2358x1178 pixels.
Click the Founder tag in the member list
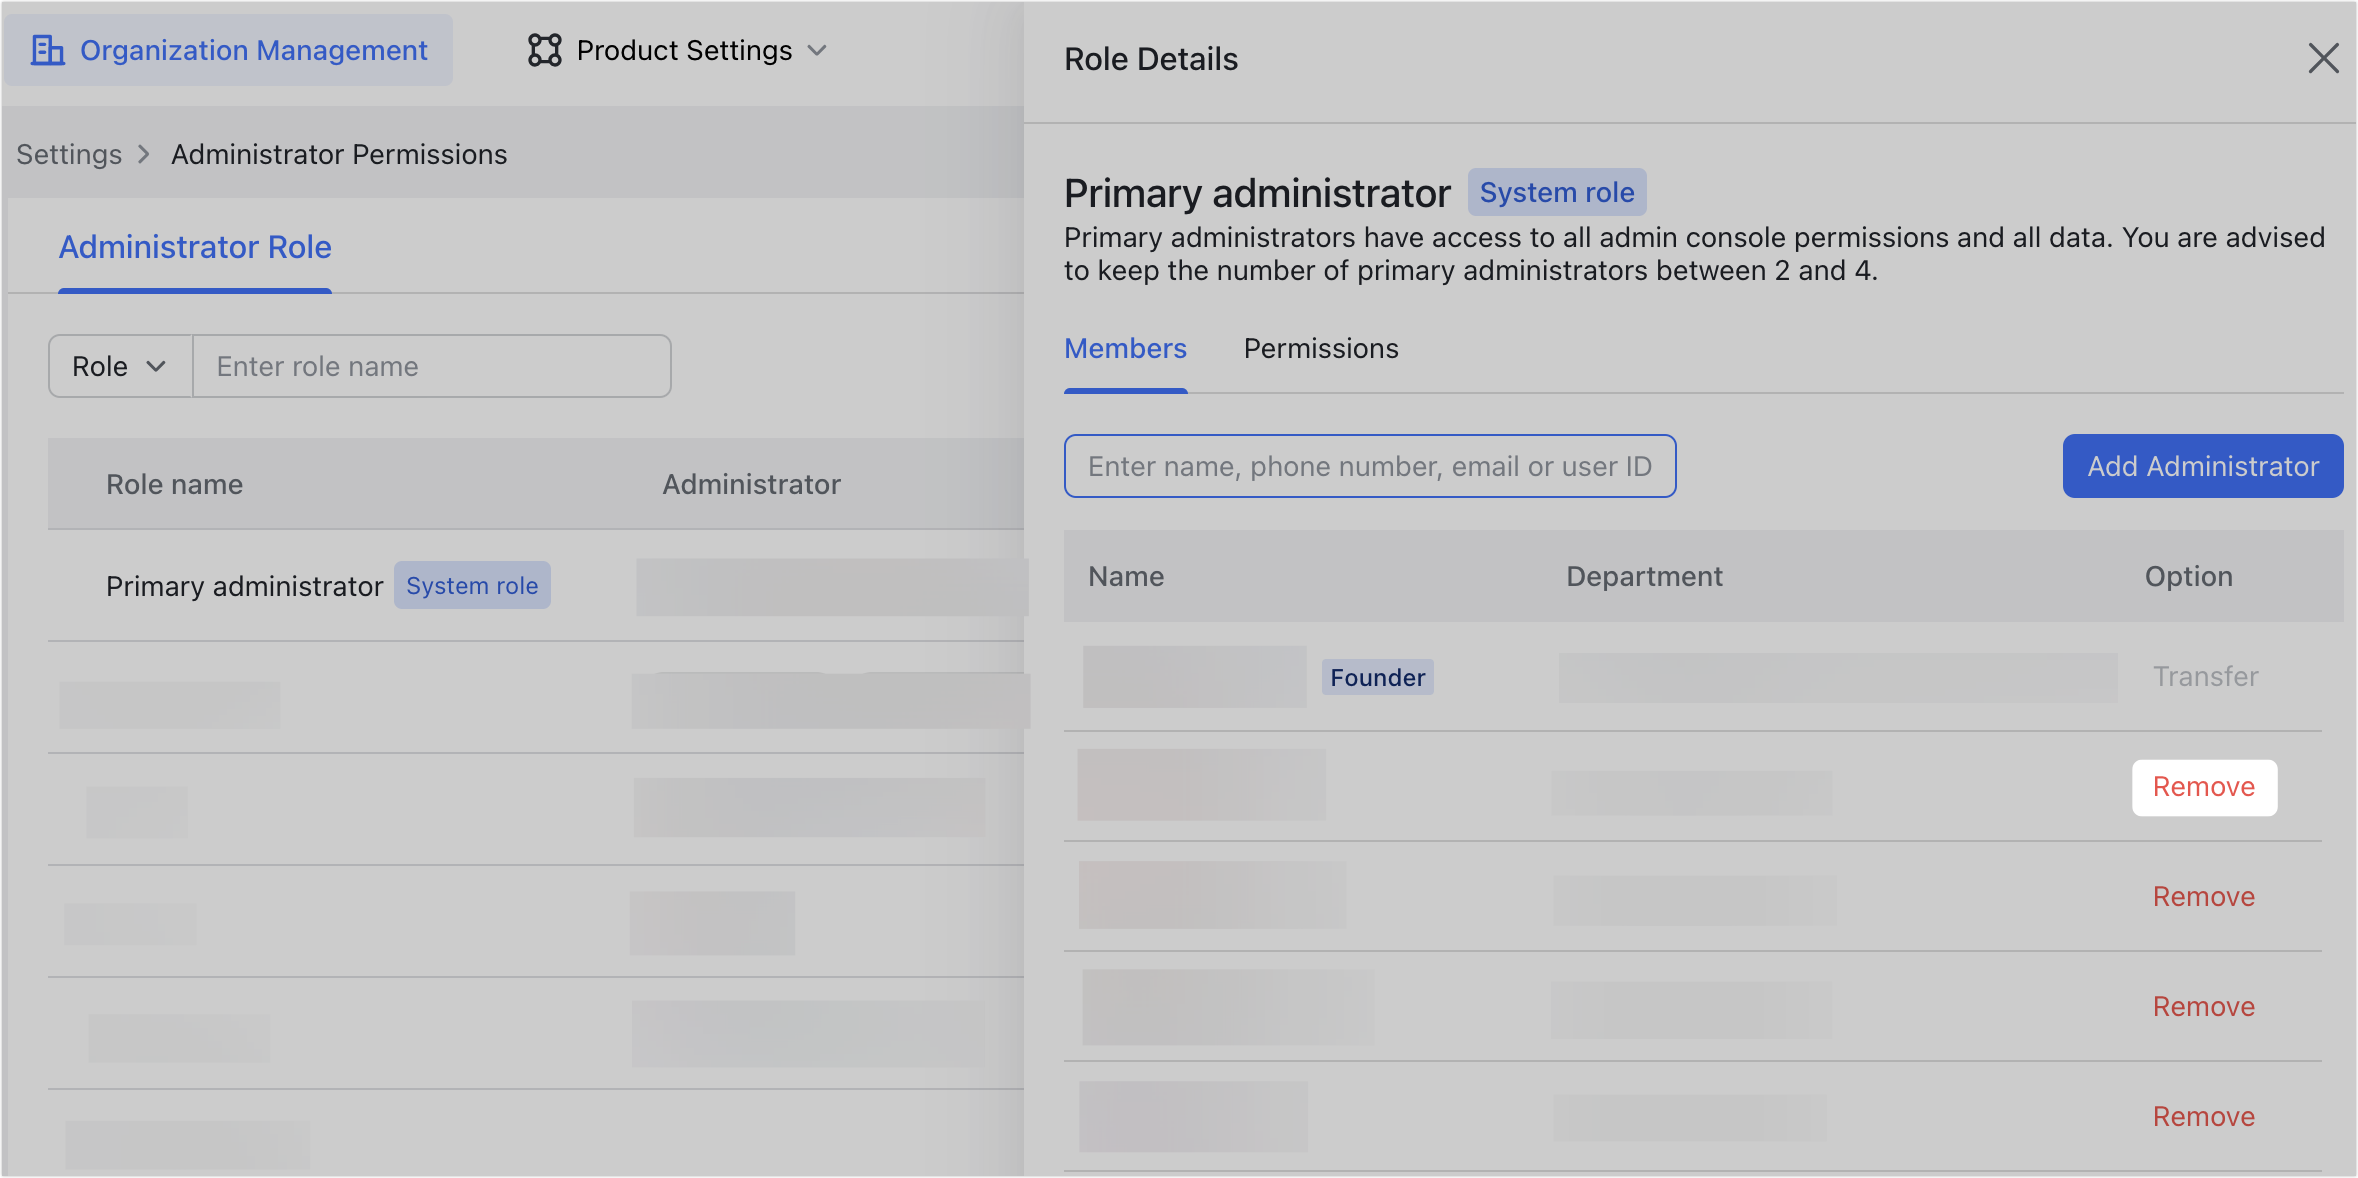pyautogui.click(x=1377, y=677)
